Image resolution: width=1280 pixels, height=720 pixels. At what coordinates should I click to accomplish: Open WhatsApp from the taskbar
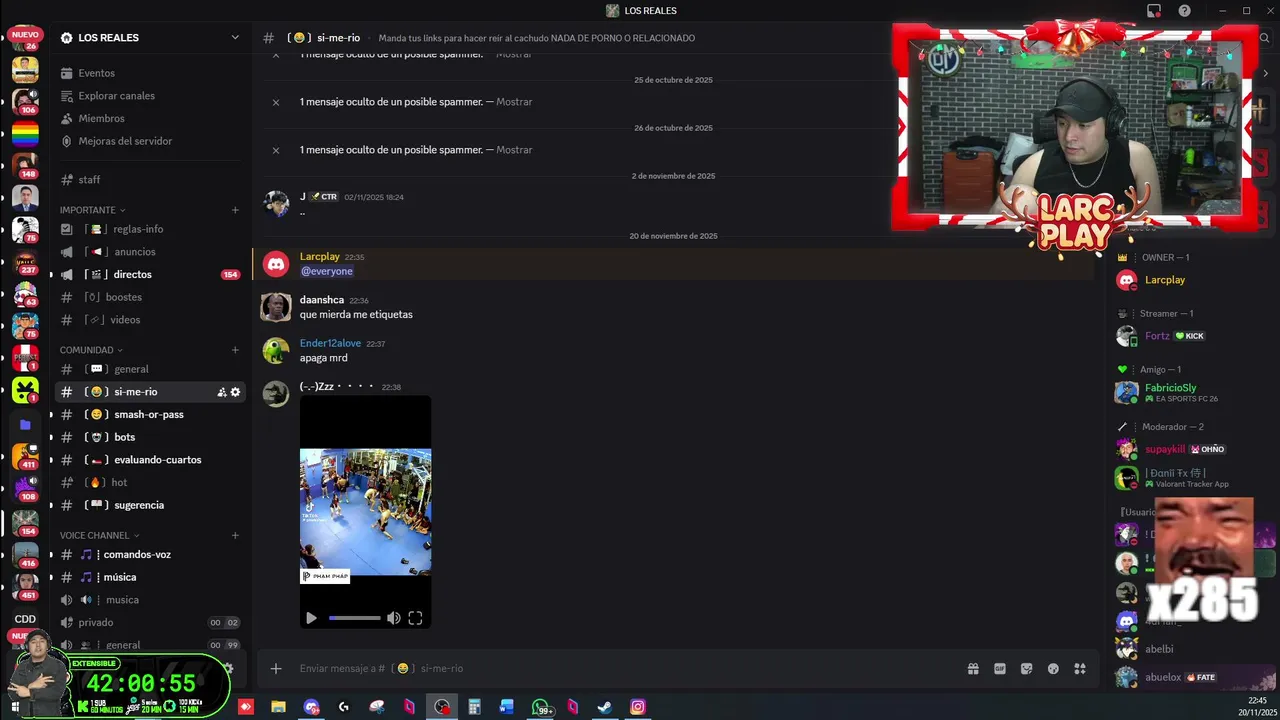pyautogui.click(x=540, y=707)
